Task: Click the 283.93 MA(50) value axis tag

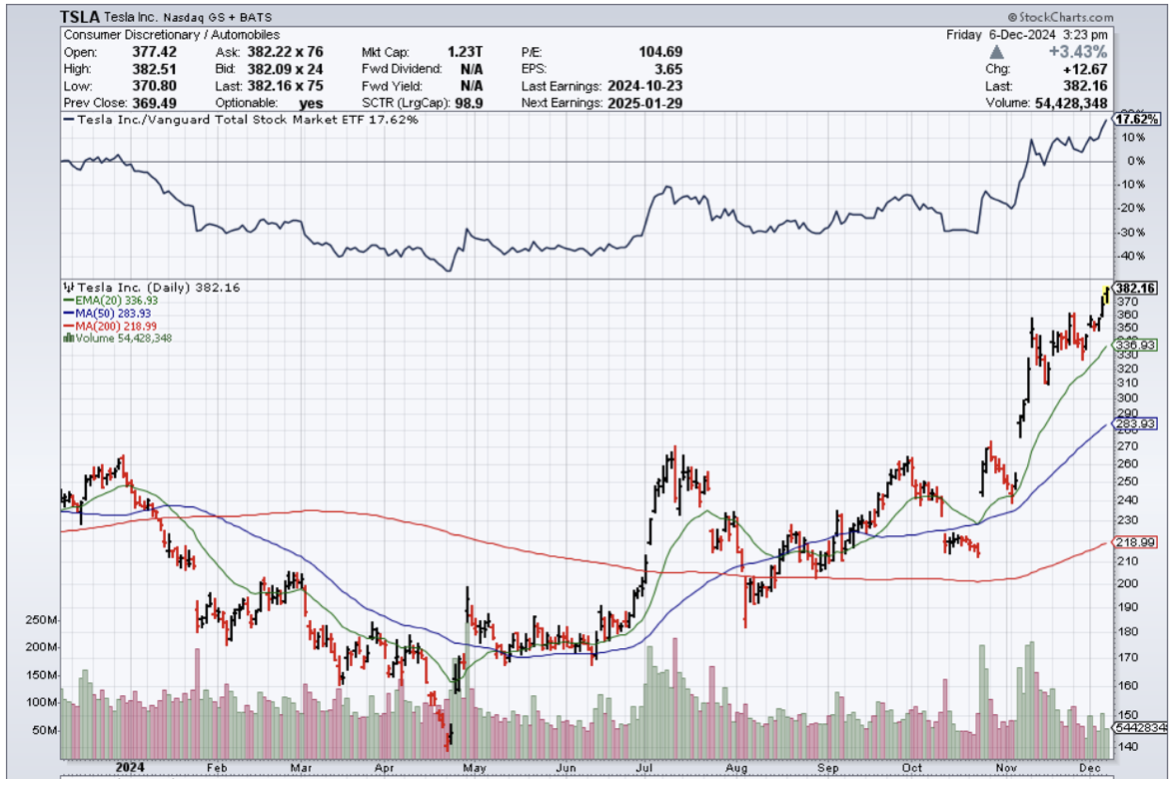Action: (1135, 424)
